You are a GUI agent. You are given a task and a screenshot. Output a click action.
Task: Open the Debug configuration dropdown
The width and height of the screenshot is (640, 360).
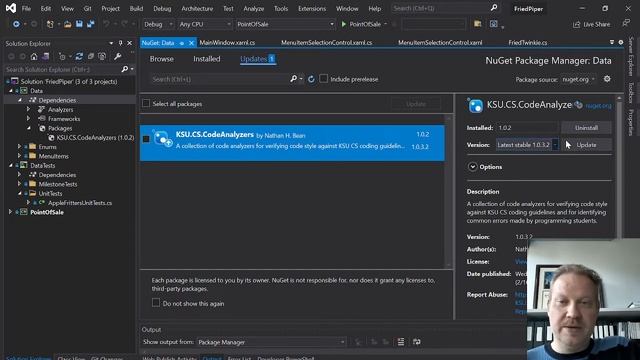[x=158, y=24]
